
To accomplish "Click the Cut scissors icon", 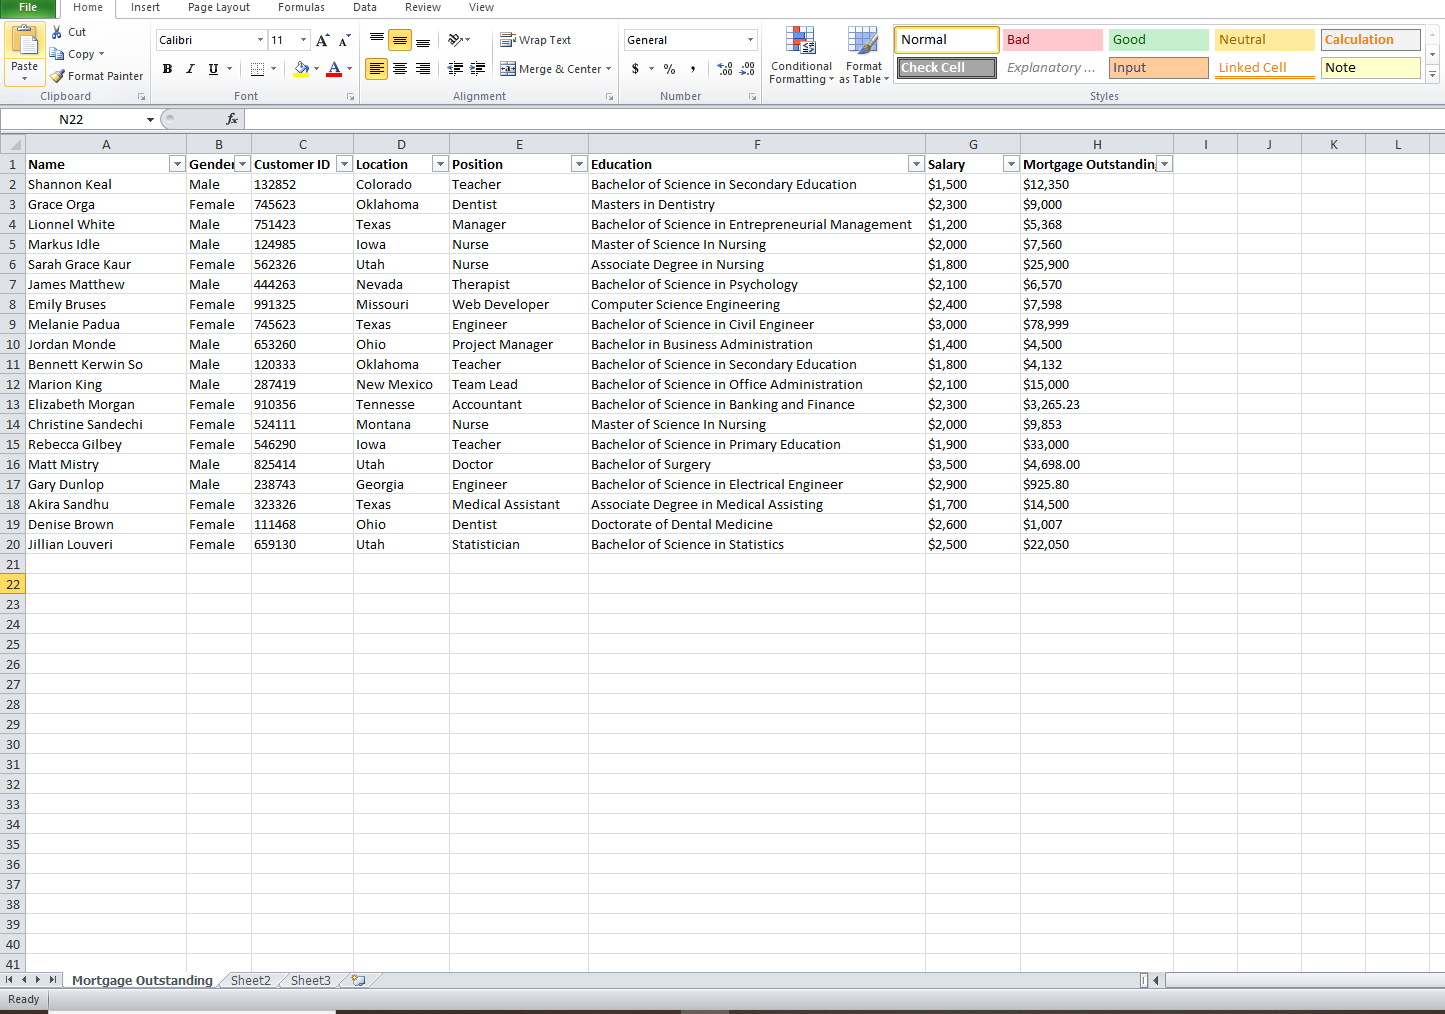I will click(x=57, y=32).
